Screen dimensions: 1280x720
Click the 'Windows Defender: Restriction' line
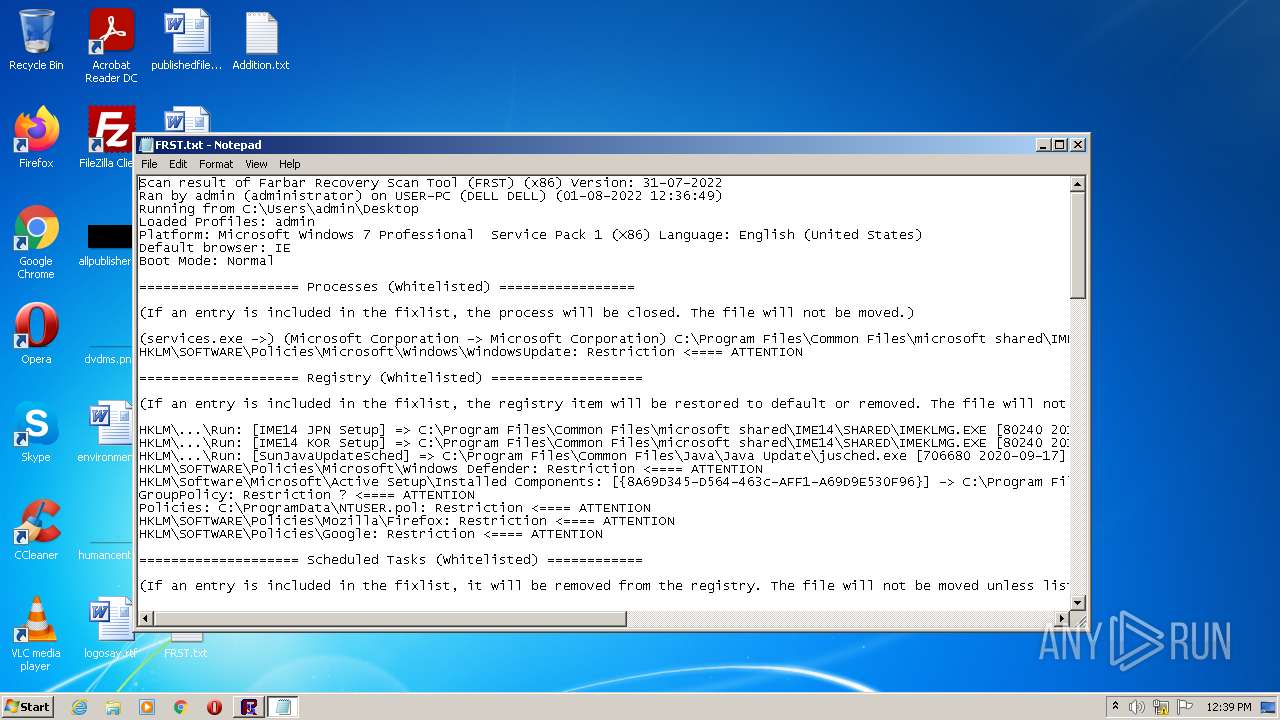tap(451, 469)
